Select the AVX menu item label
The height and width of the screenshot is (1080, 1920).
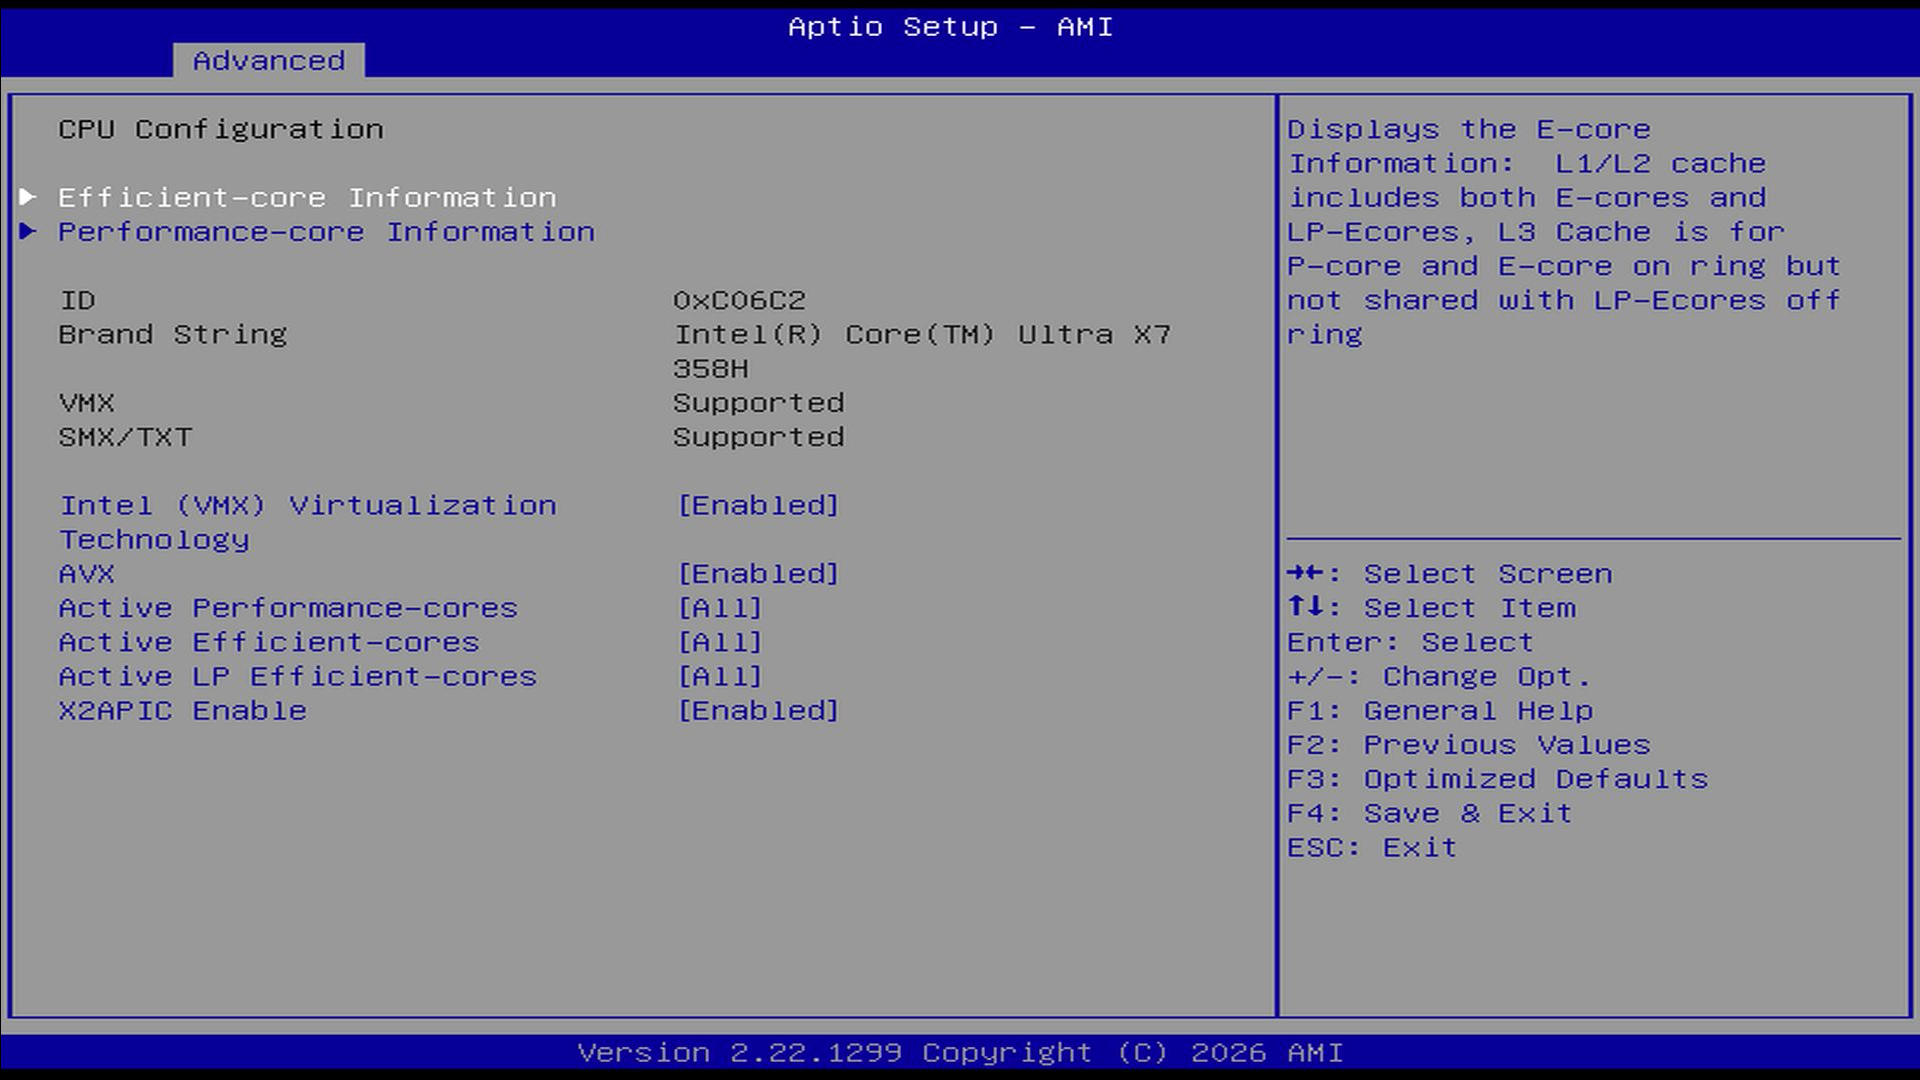tap(87, 574)
